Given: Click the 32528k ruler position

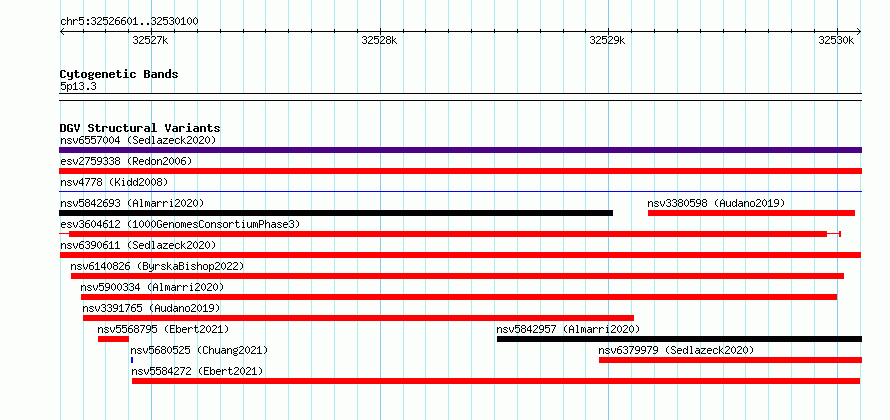Looking at the screenshot, I should pos(379,40).
